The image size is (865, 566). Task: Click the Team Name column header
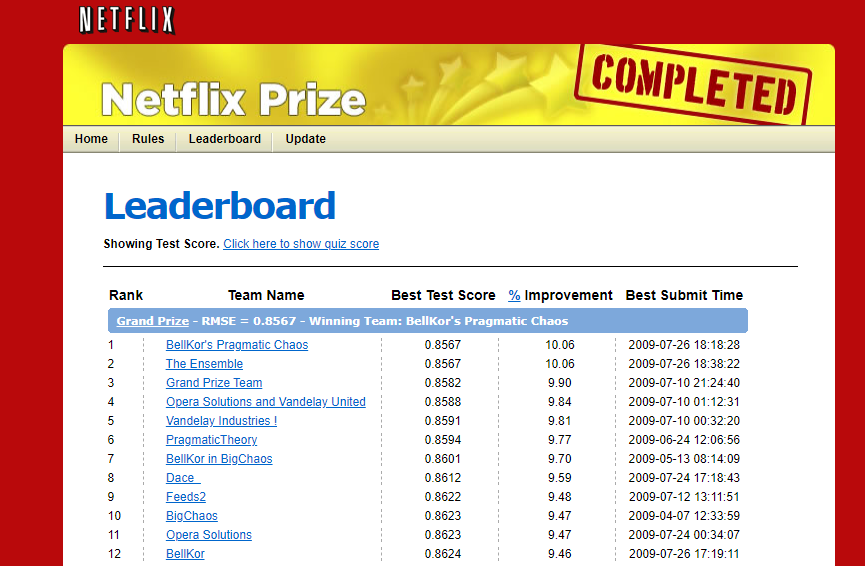click(x=266, y=295)
